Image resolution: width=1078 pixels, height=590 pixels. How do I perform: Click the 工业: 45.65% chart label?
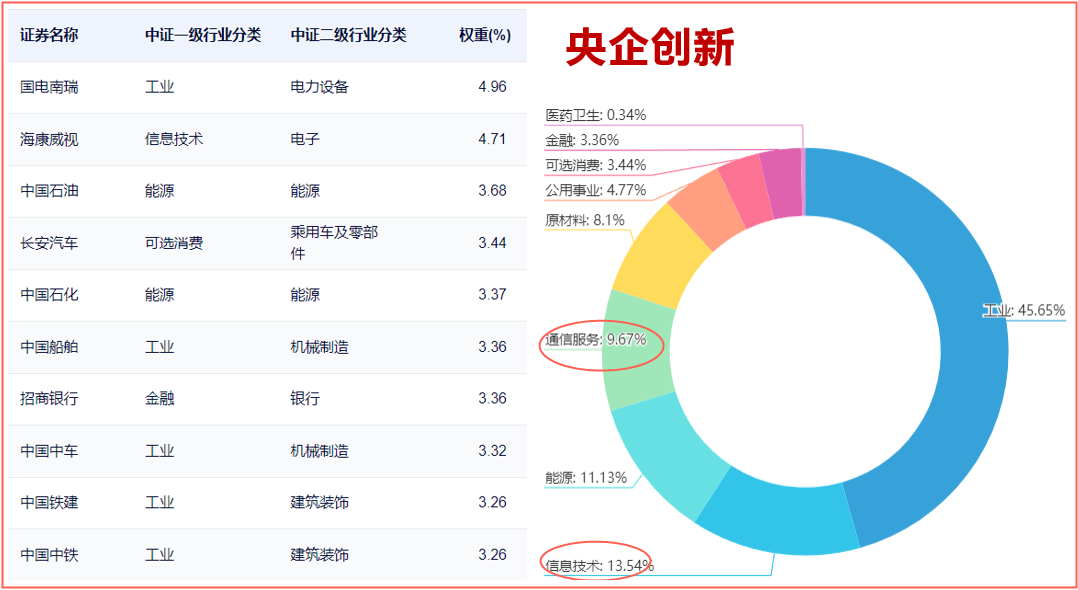pyautogui.click(x=1024, y=311)
